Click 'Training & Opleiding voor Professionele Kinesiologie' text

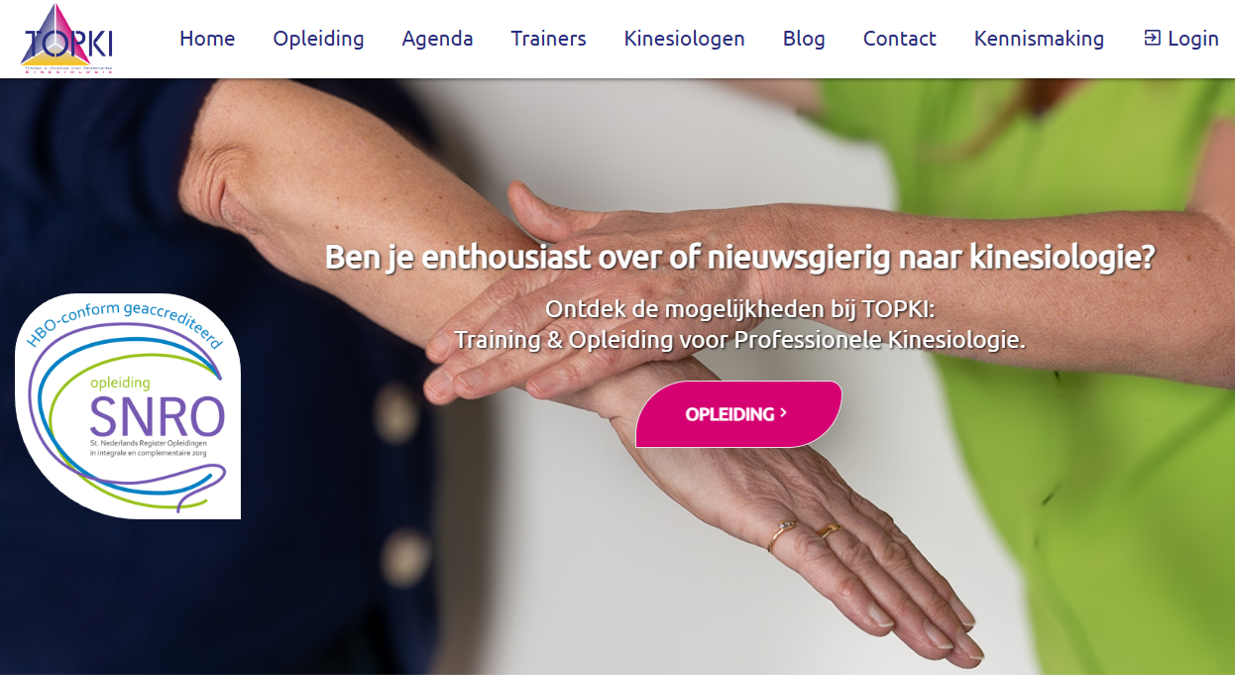[740, 339]
